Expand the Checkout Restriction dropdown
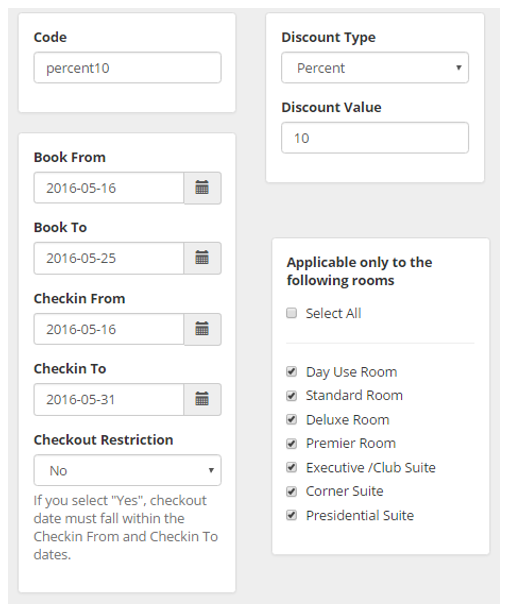This screenshot has width=508, height=612. (127, 470)
